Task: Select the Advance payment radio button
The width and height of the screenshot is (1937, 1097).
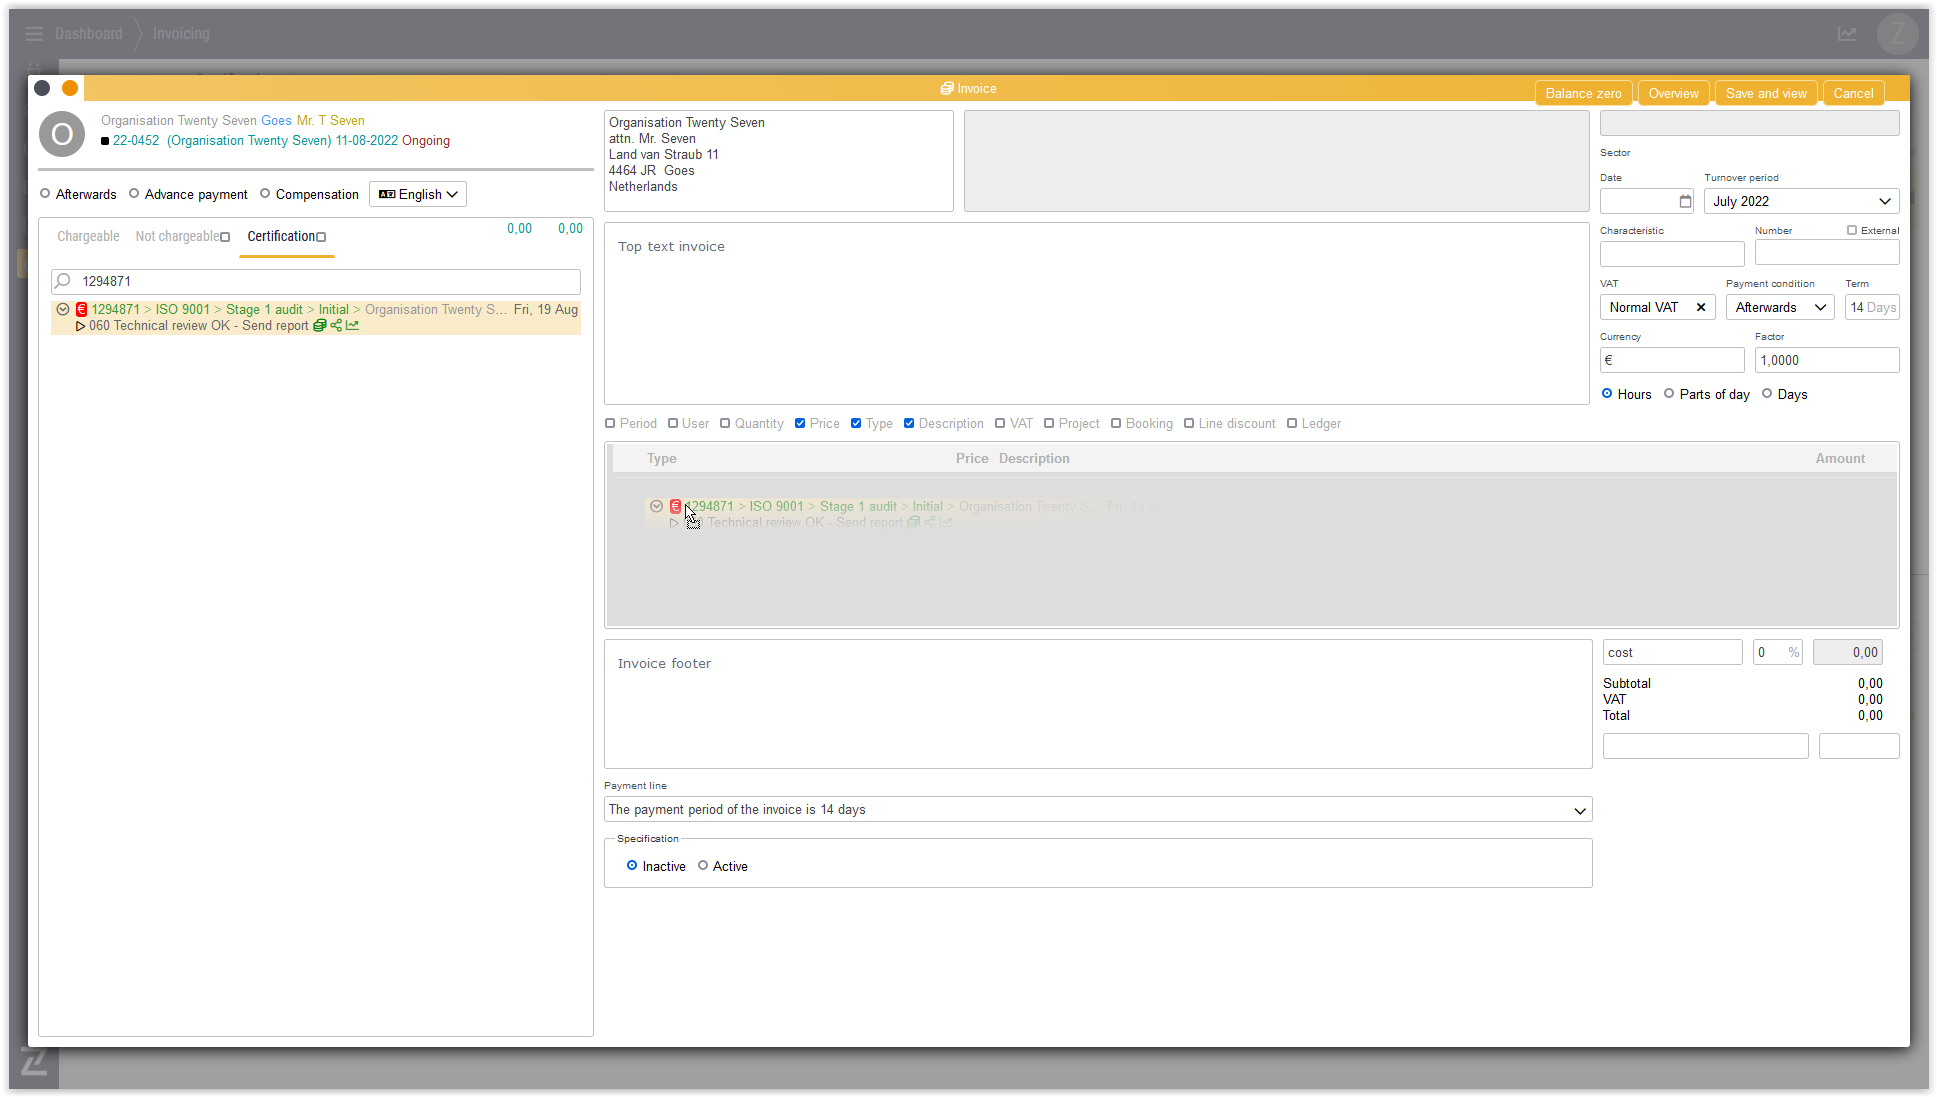Action: point(134,194)
